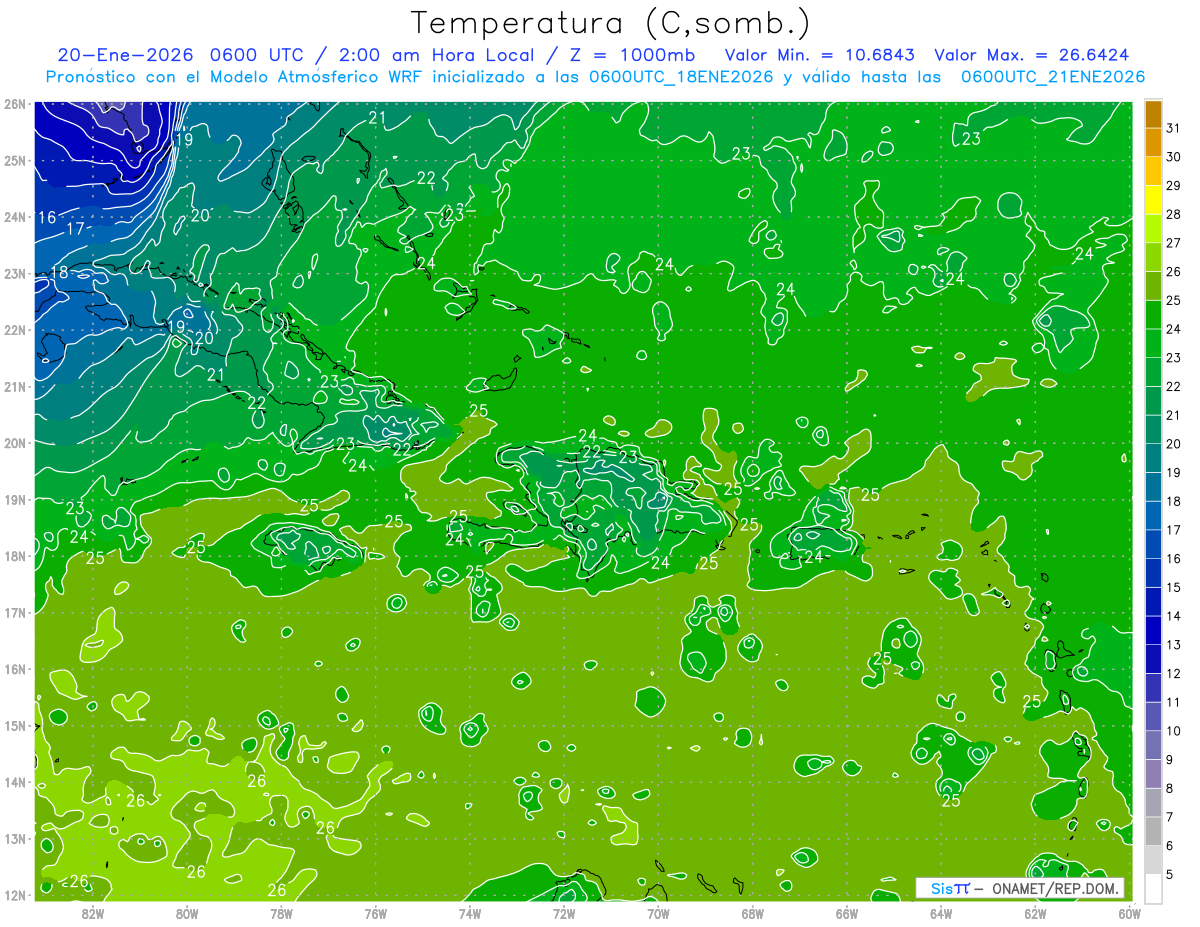Click the "24N" latitude axis label
The width and height of the screenshot is (1200, 927).
[x=15, y=217]
